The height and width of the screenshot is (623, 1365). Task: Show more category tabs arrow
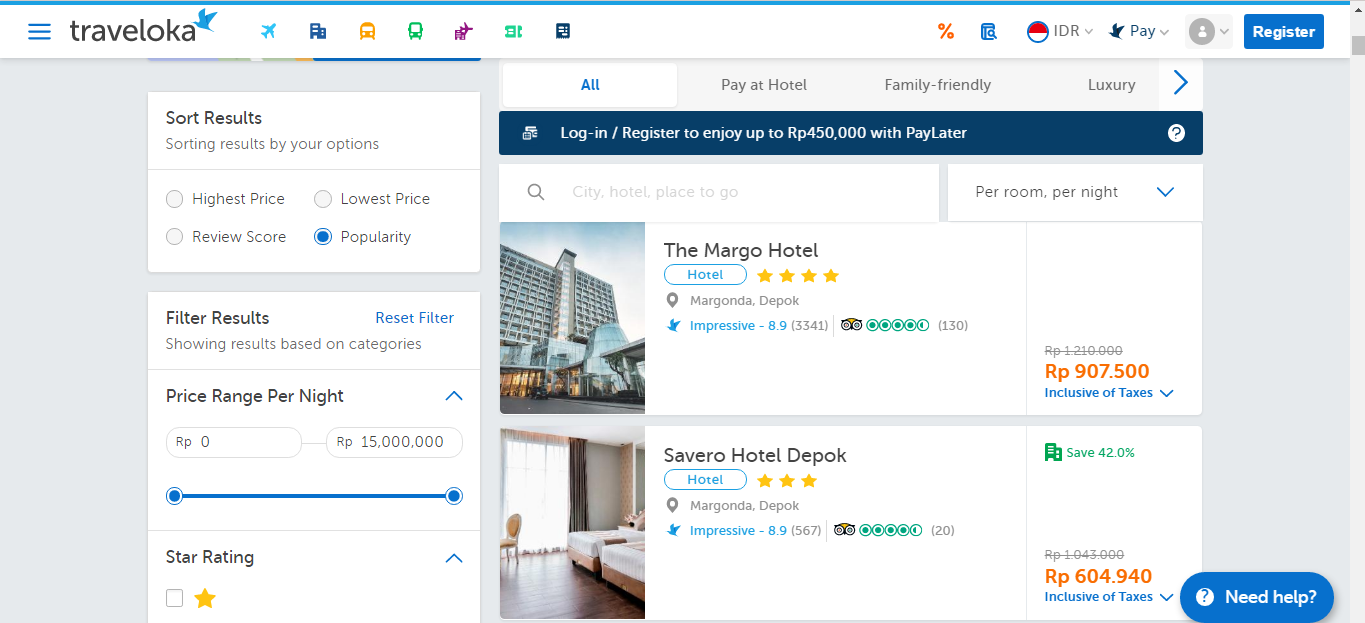[1181, 84]
